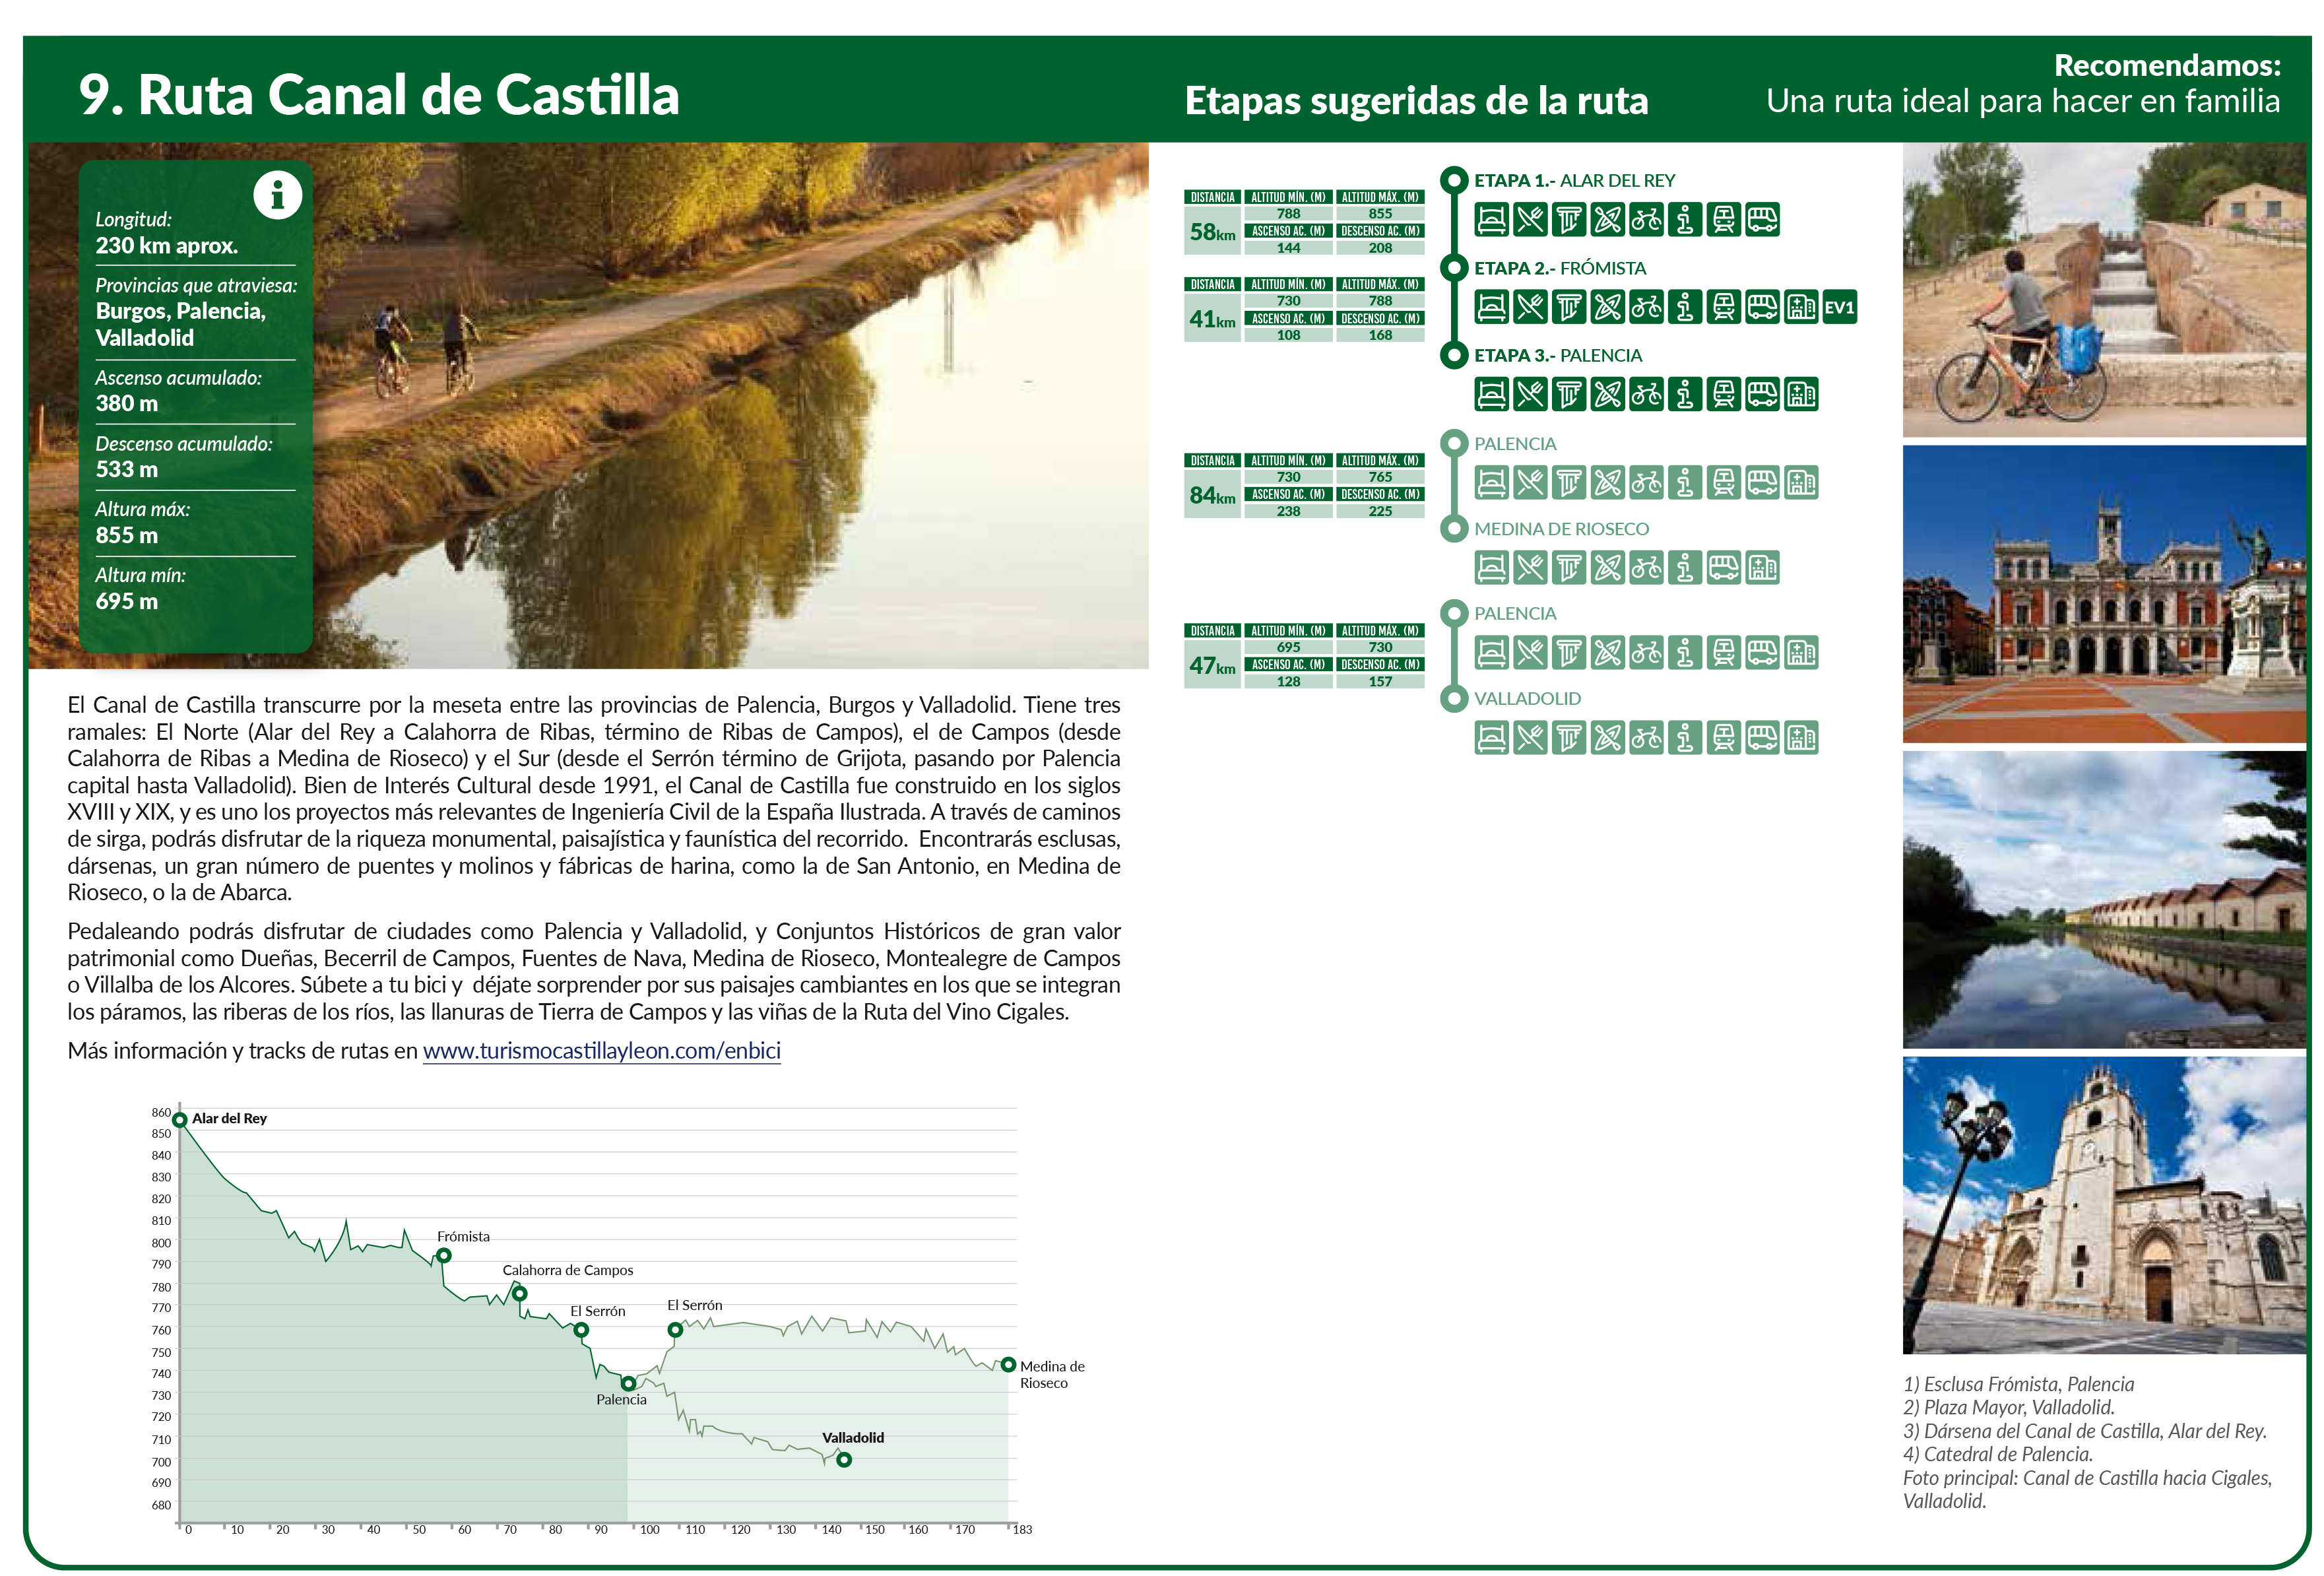Click the lodging bed icon under Medina de Rioseco
Image resolution: width=2324 pixels, height=1576 pixels.
click(1491, 568)
